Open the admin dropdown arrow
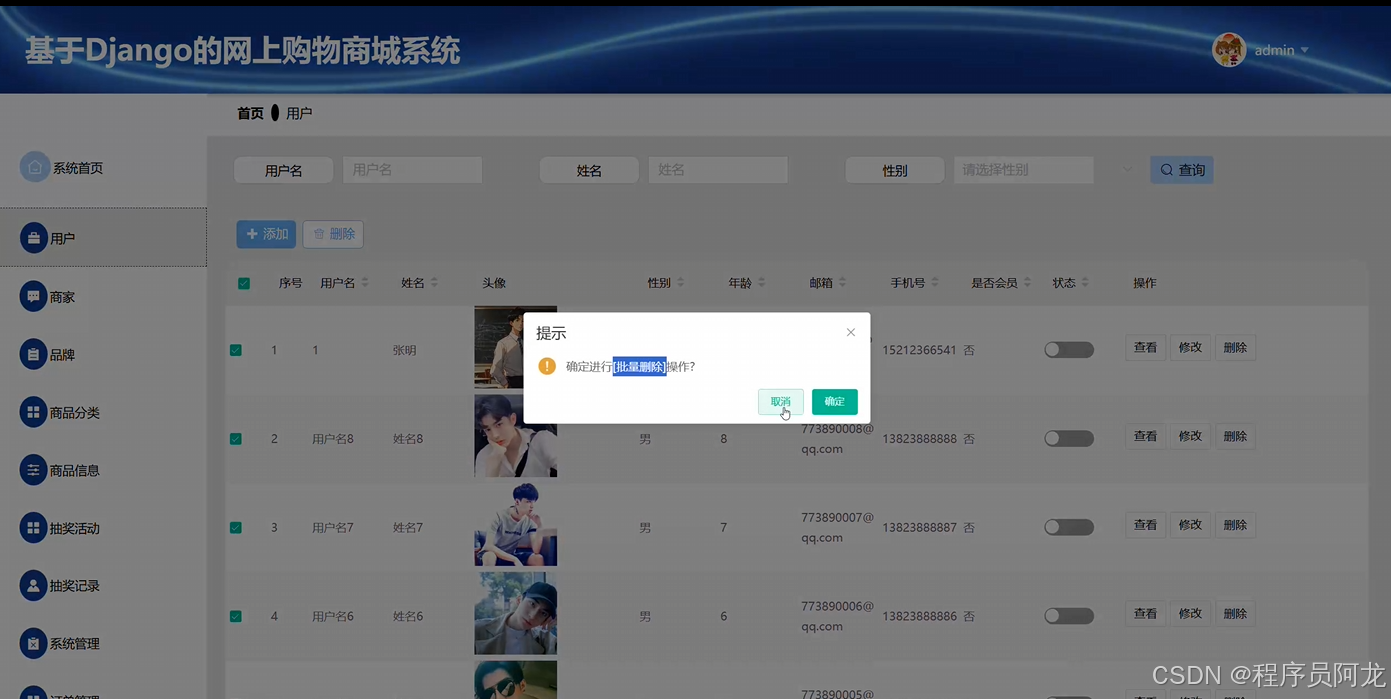1391x699 pixels. [x=1304, y=50]
